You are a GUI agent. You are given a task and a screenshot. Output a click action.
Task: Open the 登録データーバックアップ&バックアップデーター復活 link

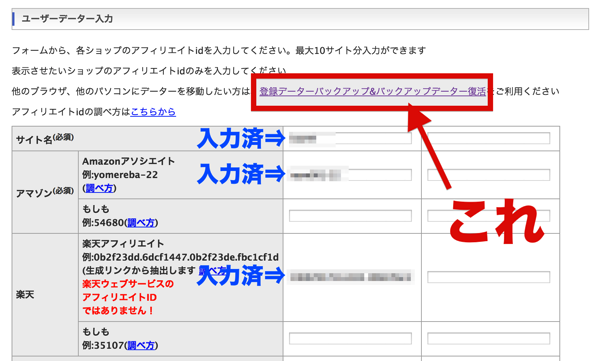(373, 91)
